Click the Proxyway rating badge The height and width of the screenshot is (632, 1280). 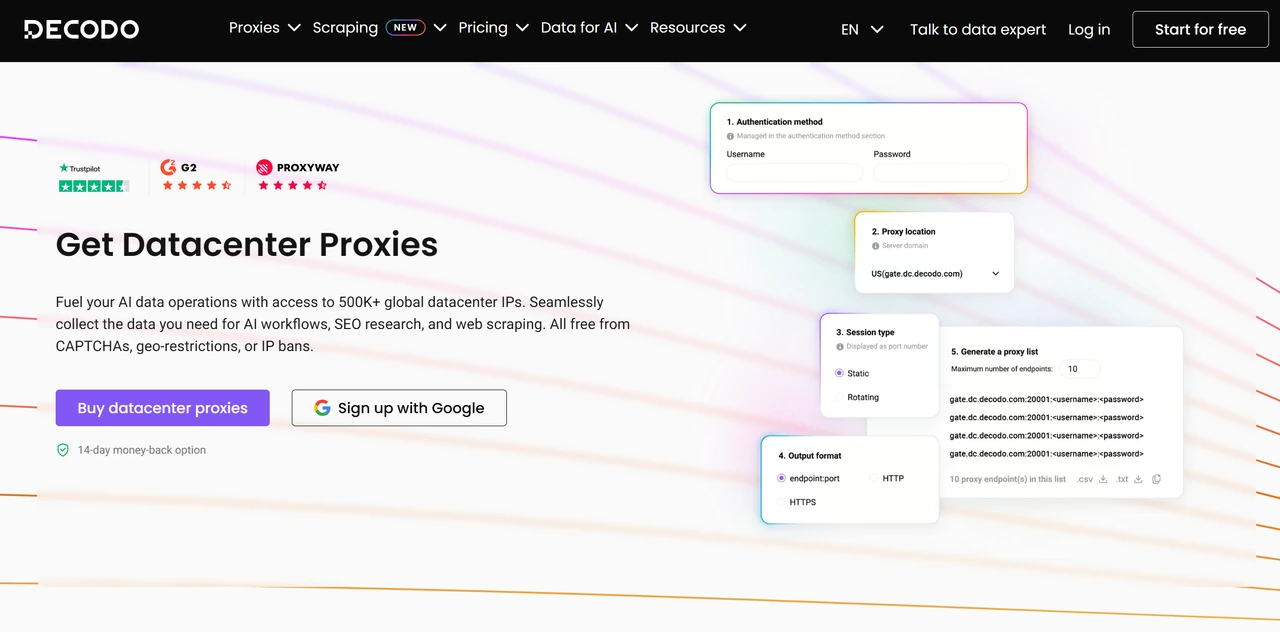pyautogui.click(x=297, y=175)
